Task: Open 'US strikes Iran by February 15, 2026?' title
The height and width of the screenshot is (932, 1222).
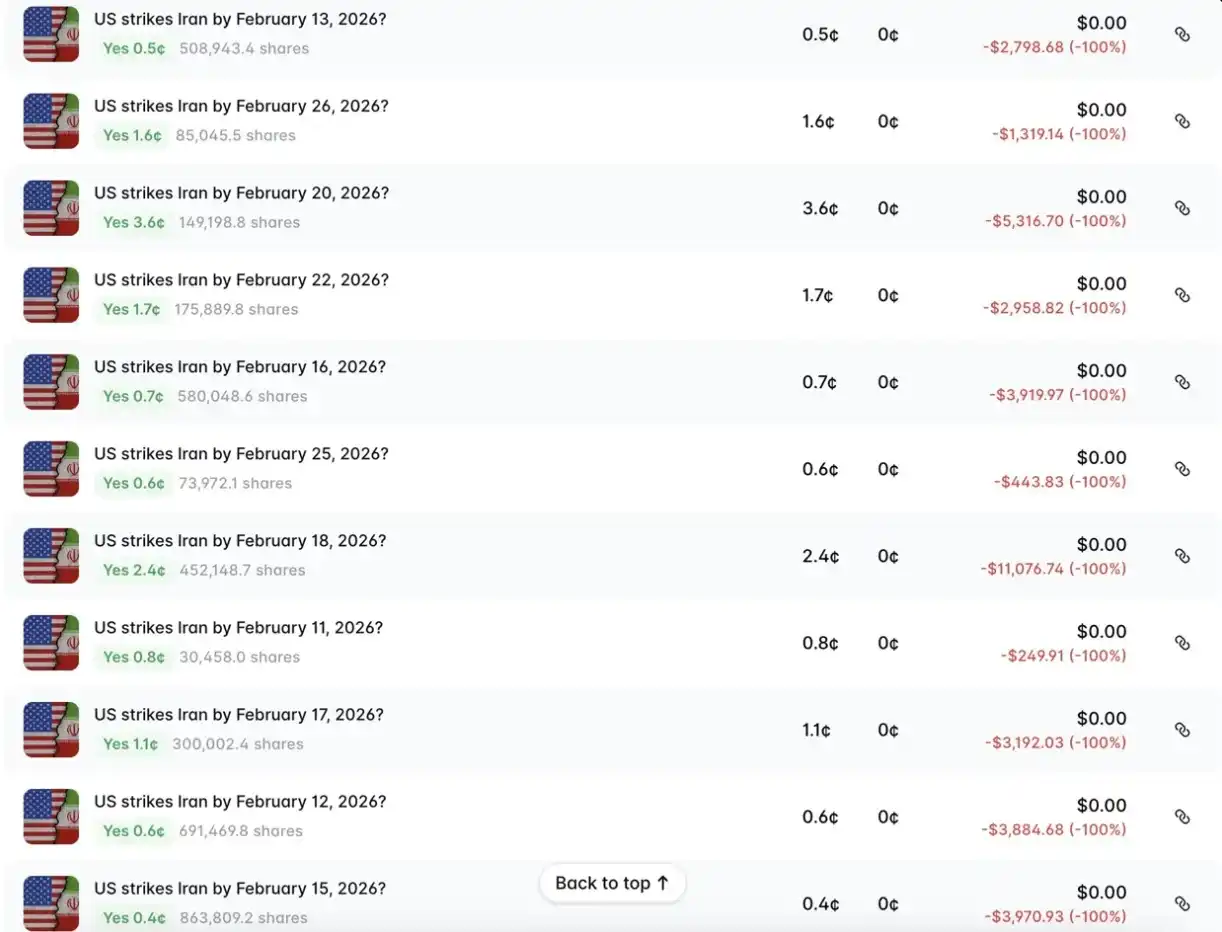Action: pos(240,889)
